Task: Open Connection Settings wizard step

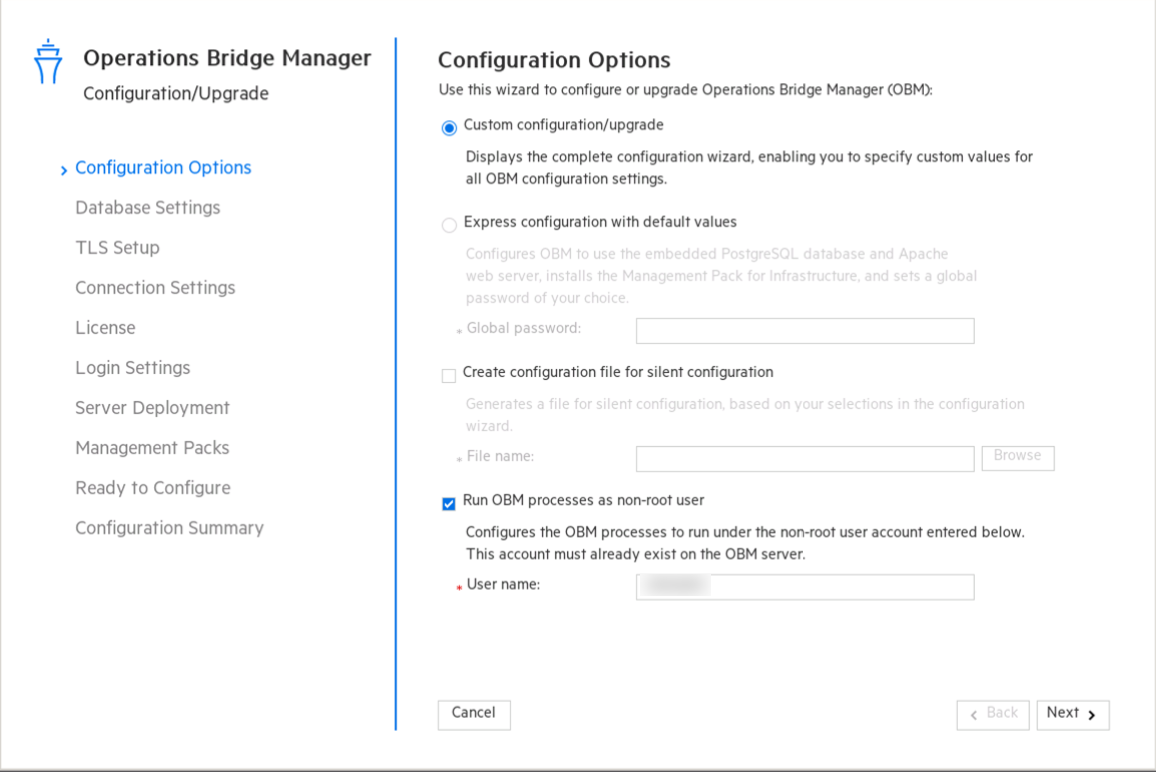Action: coord(155,288)
